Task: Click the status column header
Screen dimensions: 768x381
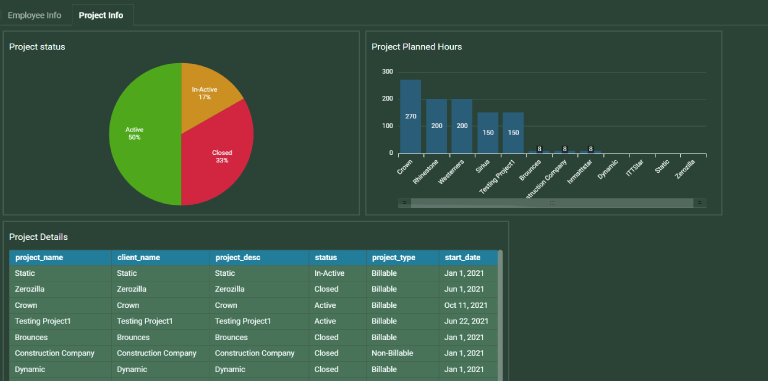Action: (x=337, y=258)
